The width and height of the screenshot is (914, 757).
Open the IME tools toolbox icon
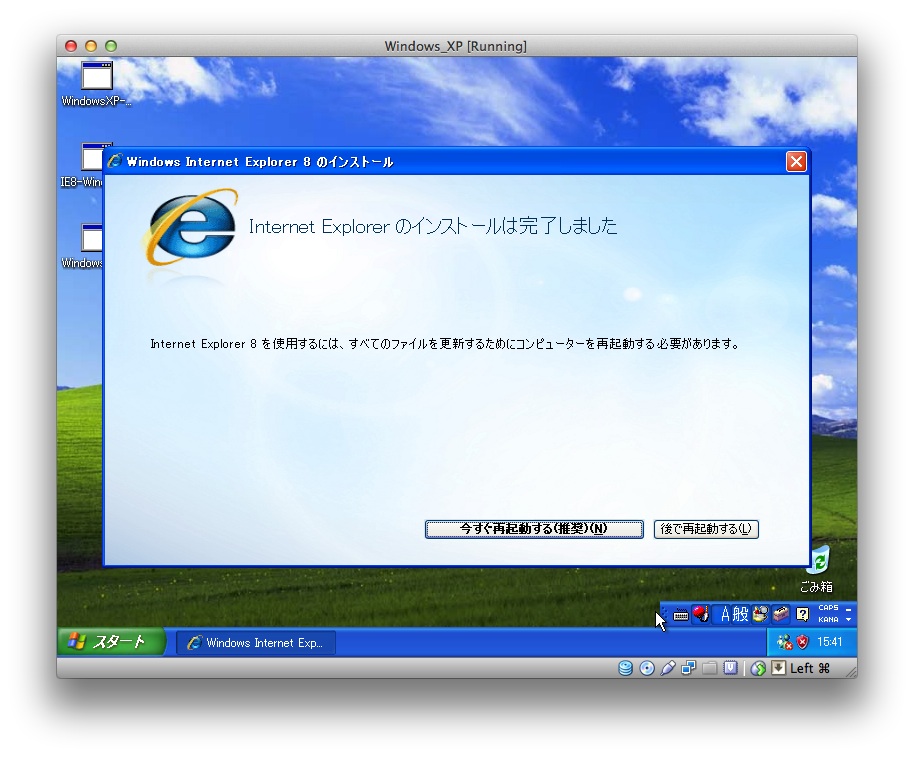tap(780, 614)
